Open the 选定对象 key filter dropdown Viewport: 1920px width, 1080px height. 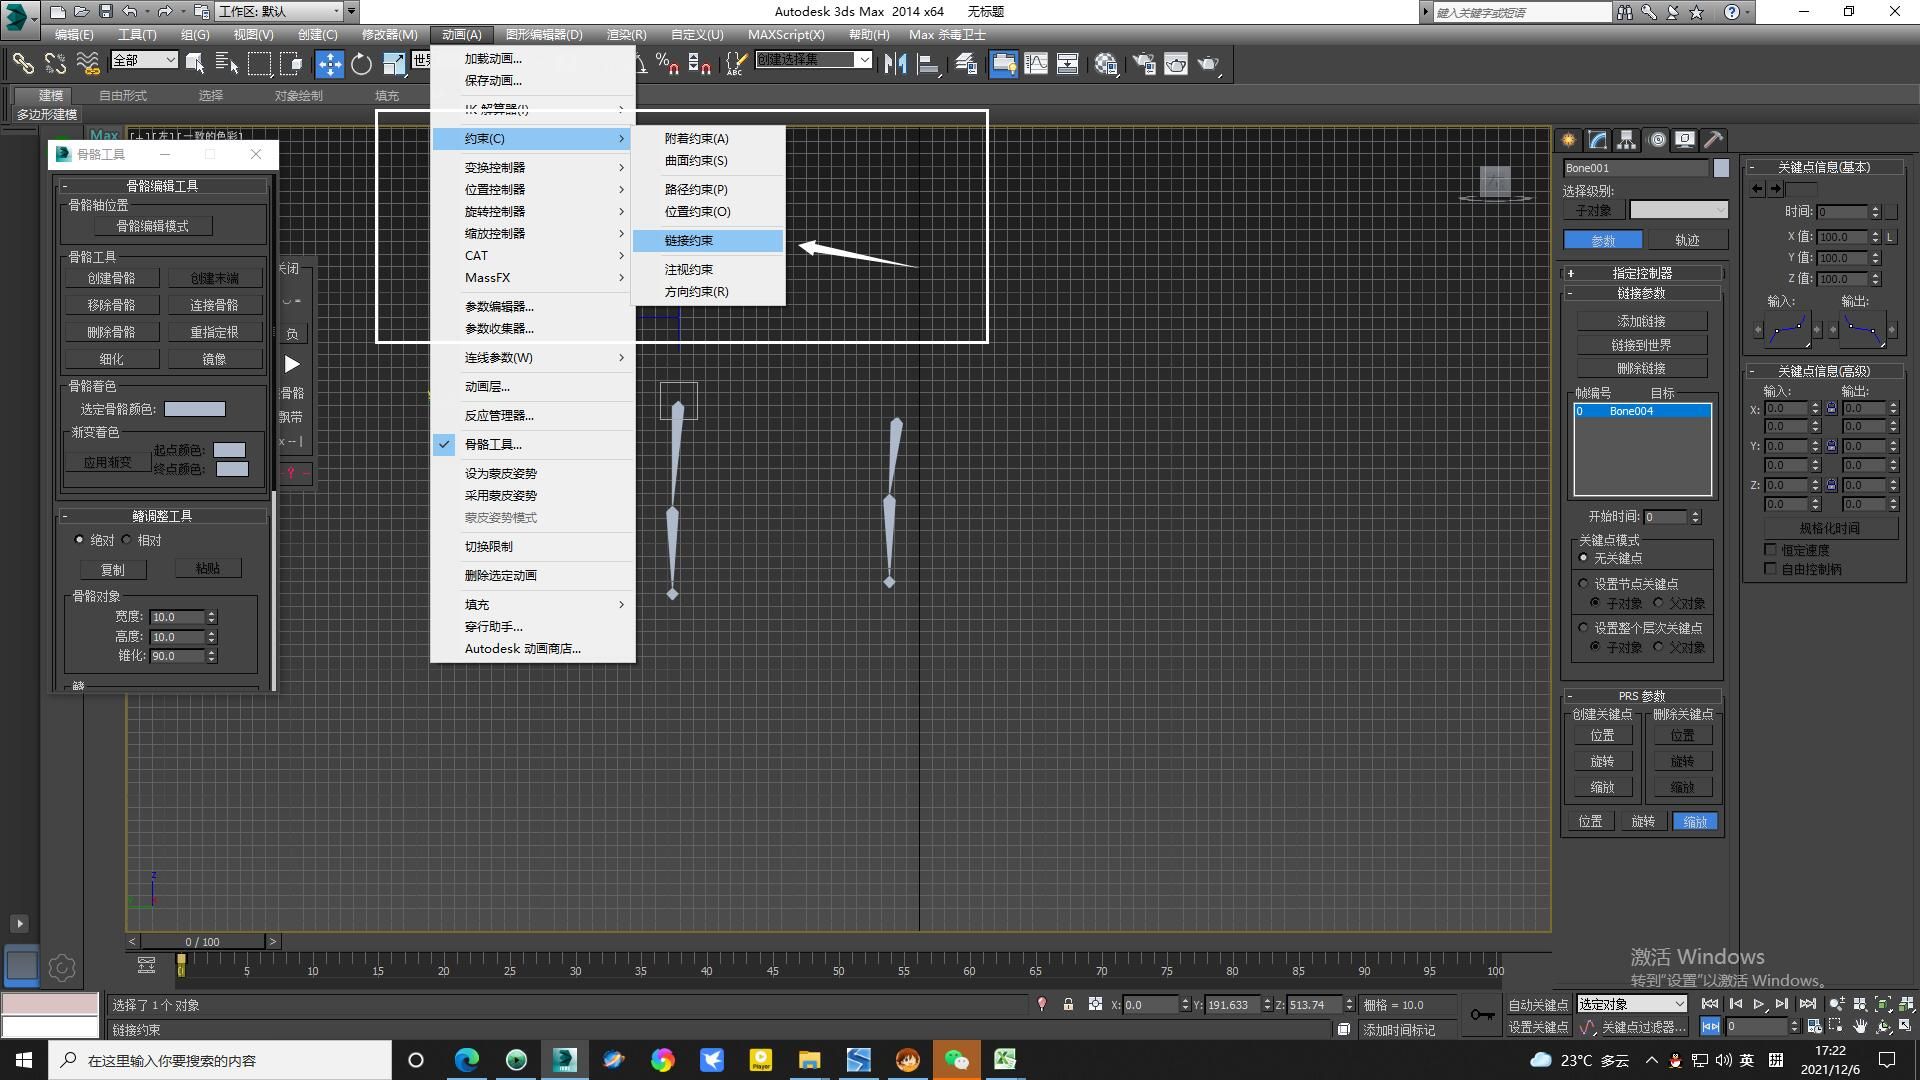1632,1004
